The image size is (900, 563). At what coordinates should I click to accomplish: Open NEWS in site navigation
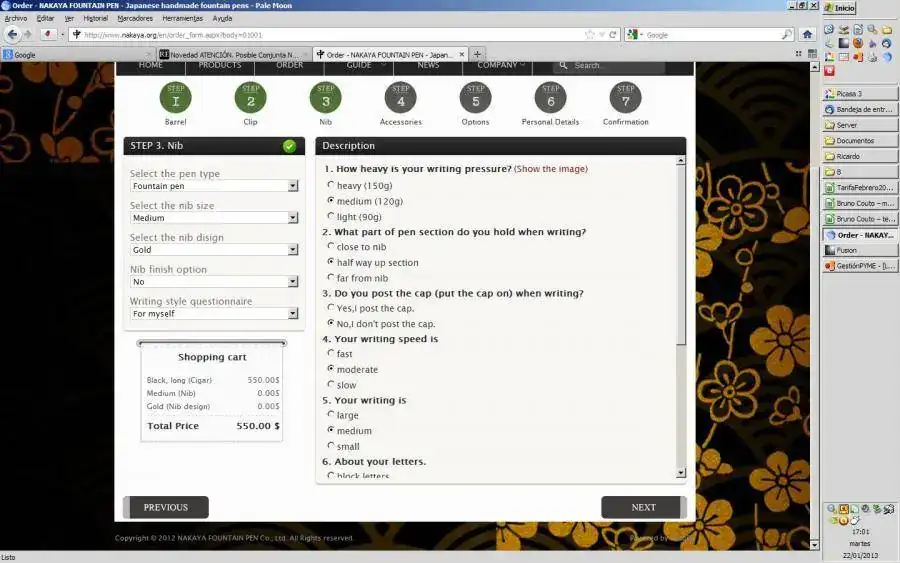[428, 65]
